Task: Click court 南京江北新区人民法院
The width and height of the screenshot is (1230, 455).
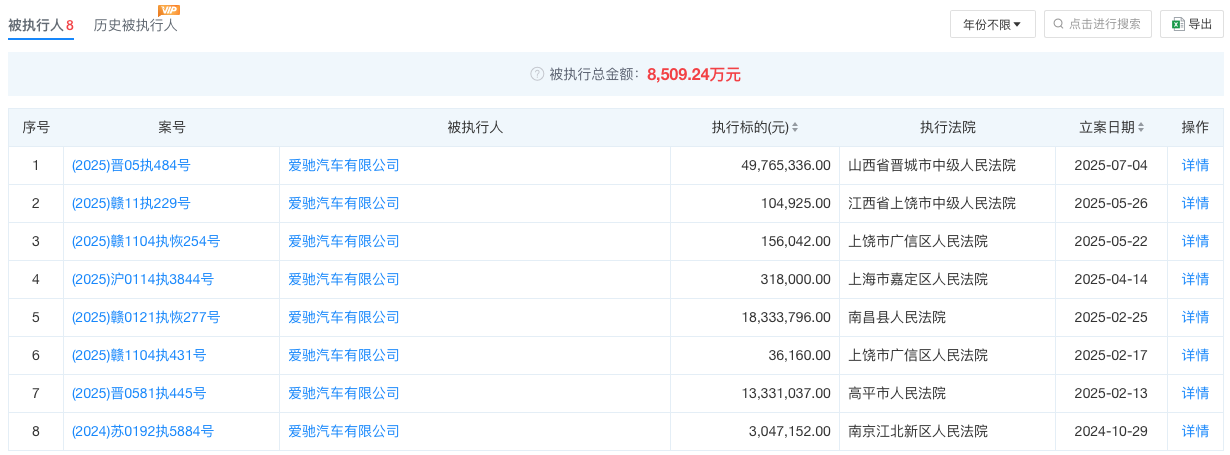Action: coord(918,431)
